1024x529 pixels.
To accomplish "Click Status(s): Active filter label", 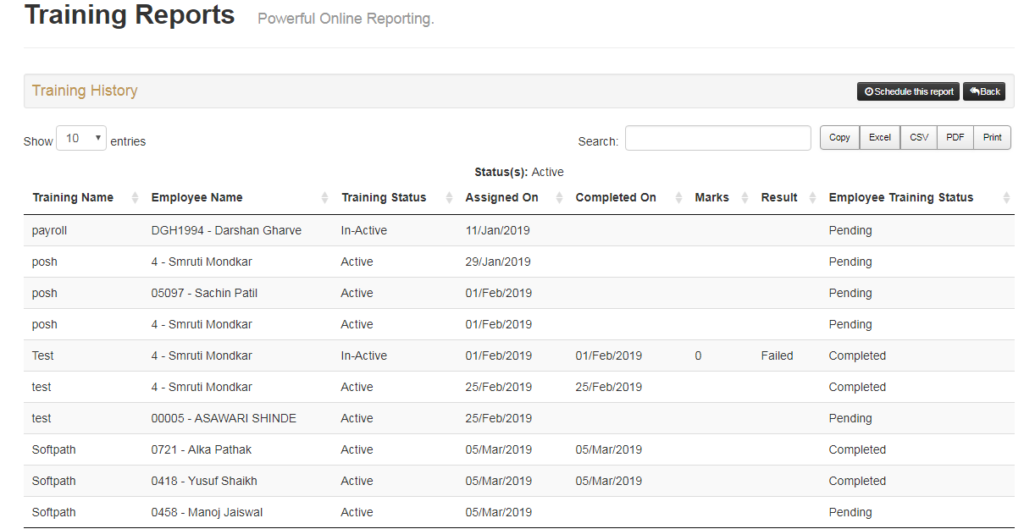I will 519,172.
